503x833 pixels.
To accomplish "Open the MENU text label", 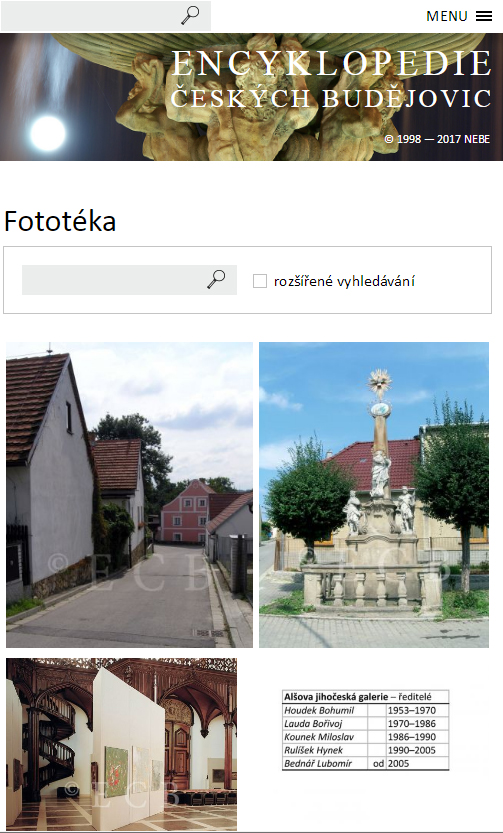I will click(x=447, y=16).
